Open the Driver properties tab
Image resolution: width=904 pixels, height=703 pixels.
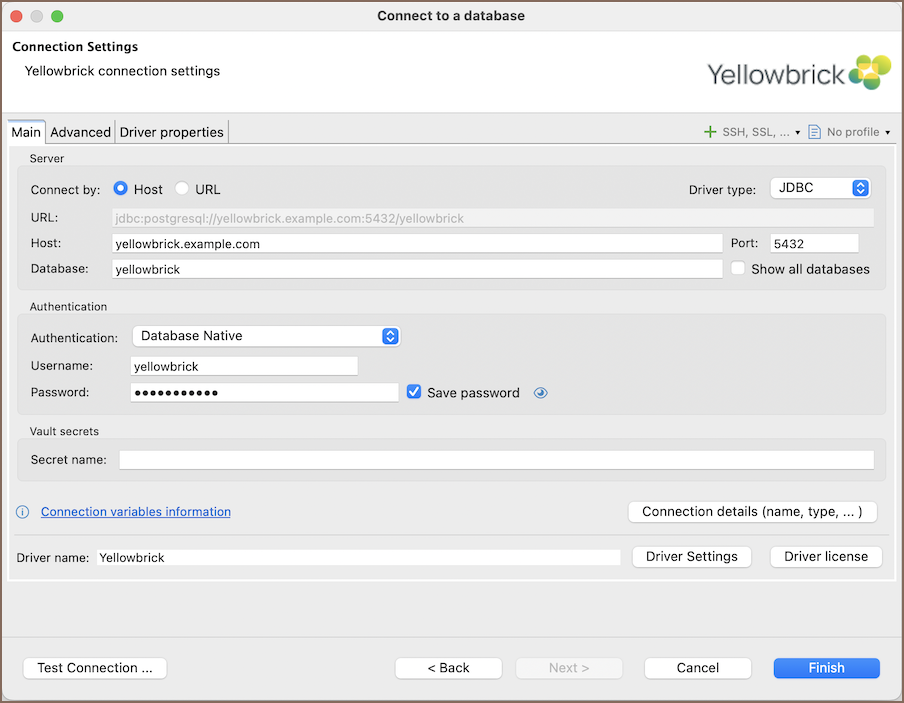tap(171, 132)
